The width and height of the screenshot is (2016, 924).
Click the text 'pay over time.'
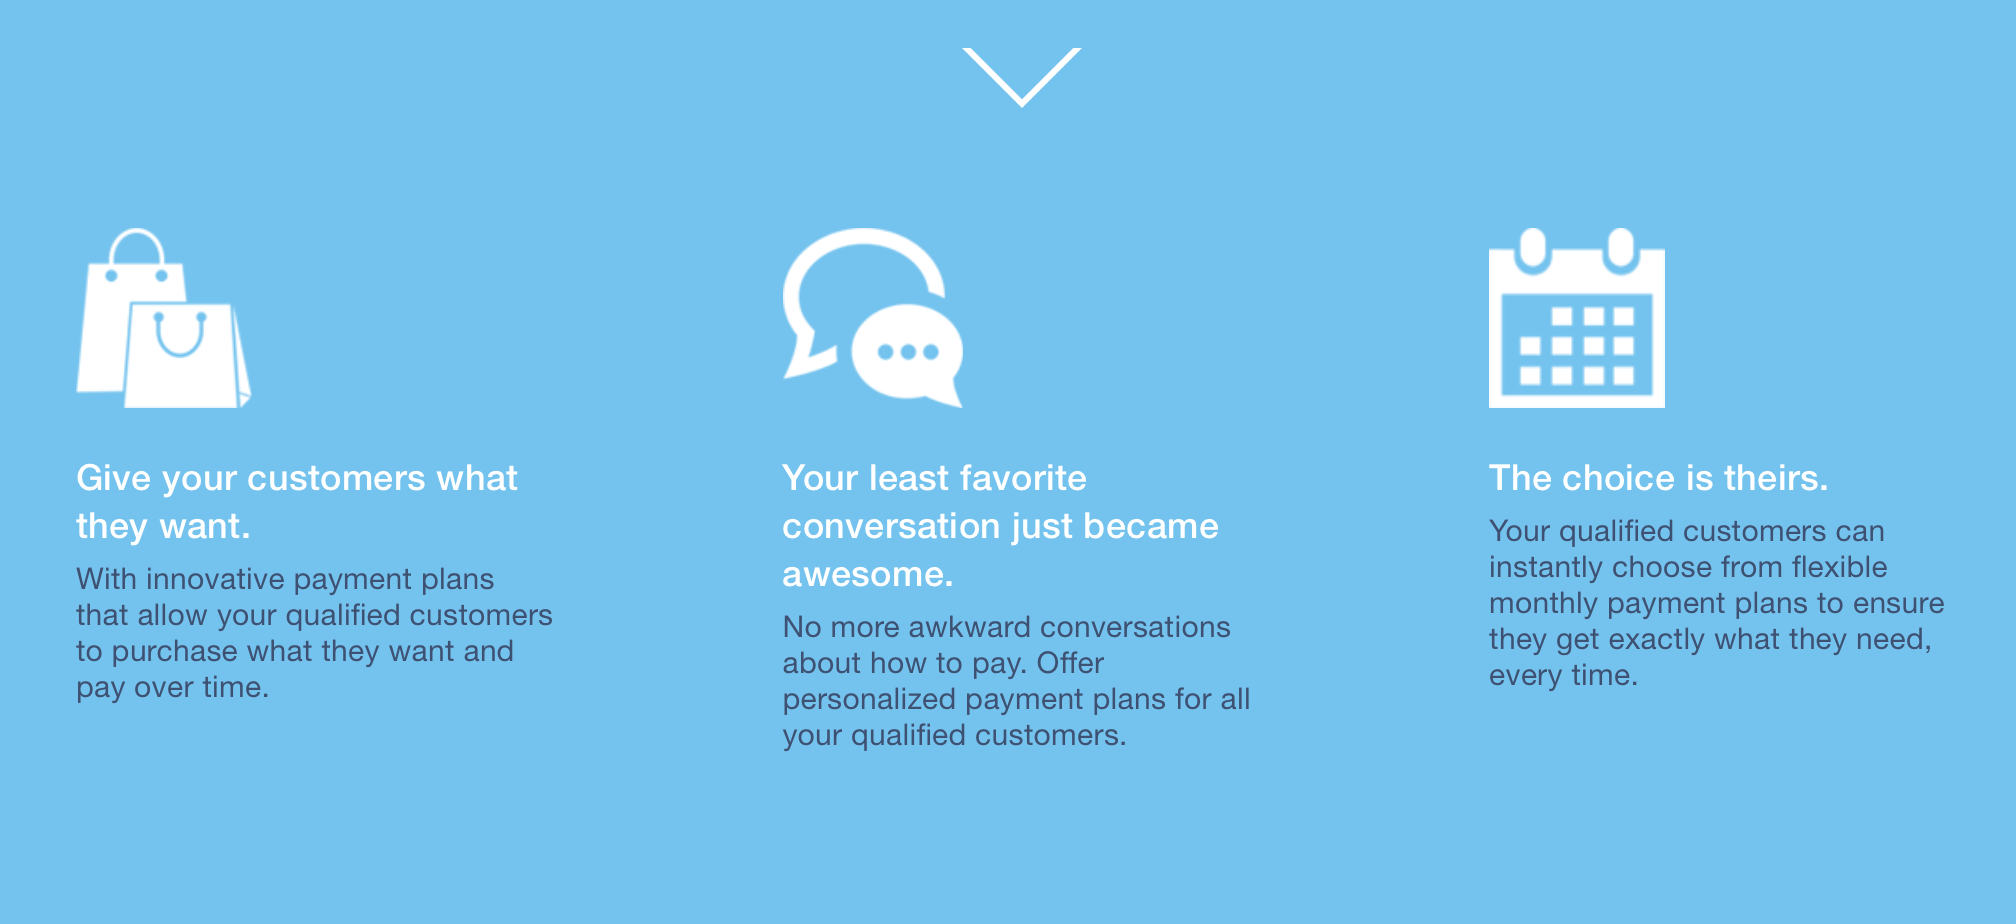173,688
